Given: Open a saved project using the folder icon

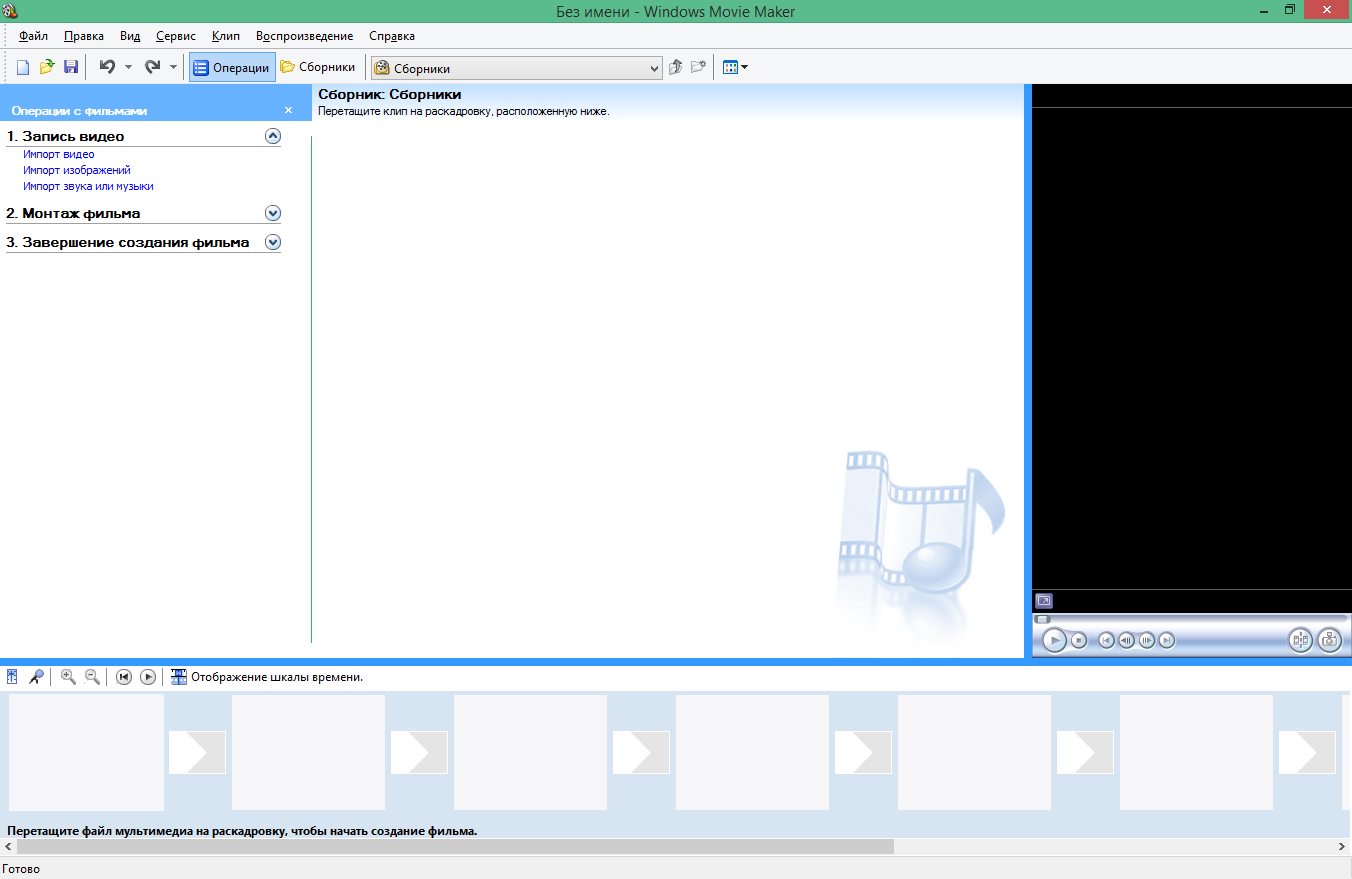Looking at the screenshot, I should pyautogui.click(x=46, y=66).
